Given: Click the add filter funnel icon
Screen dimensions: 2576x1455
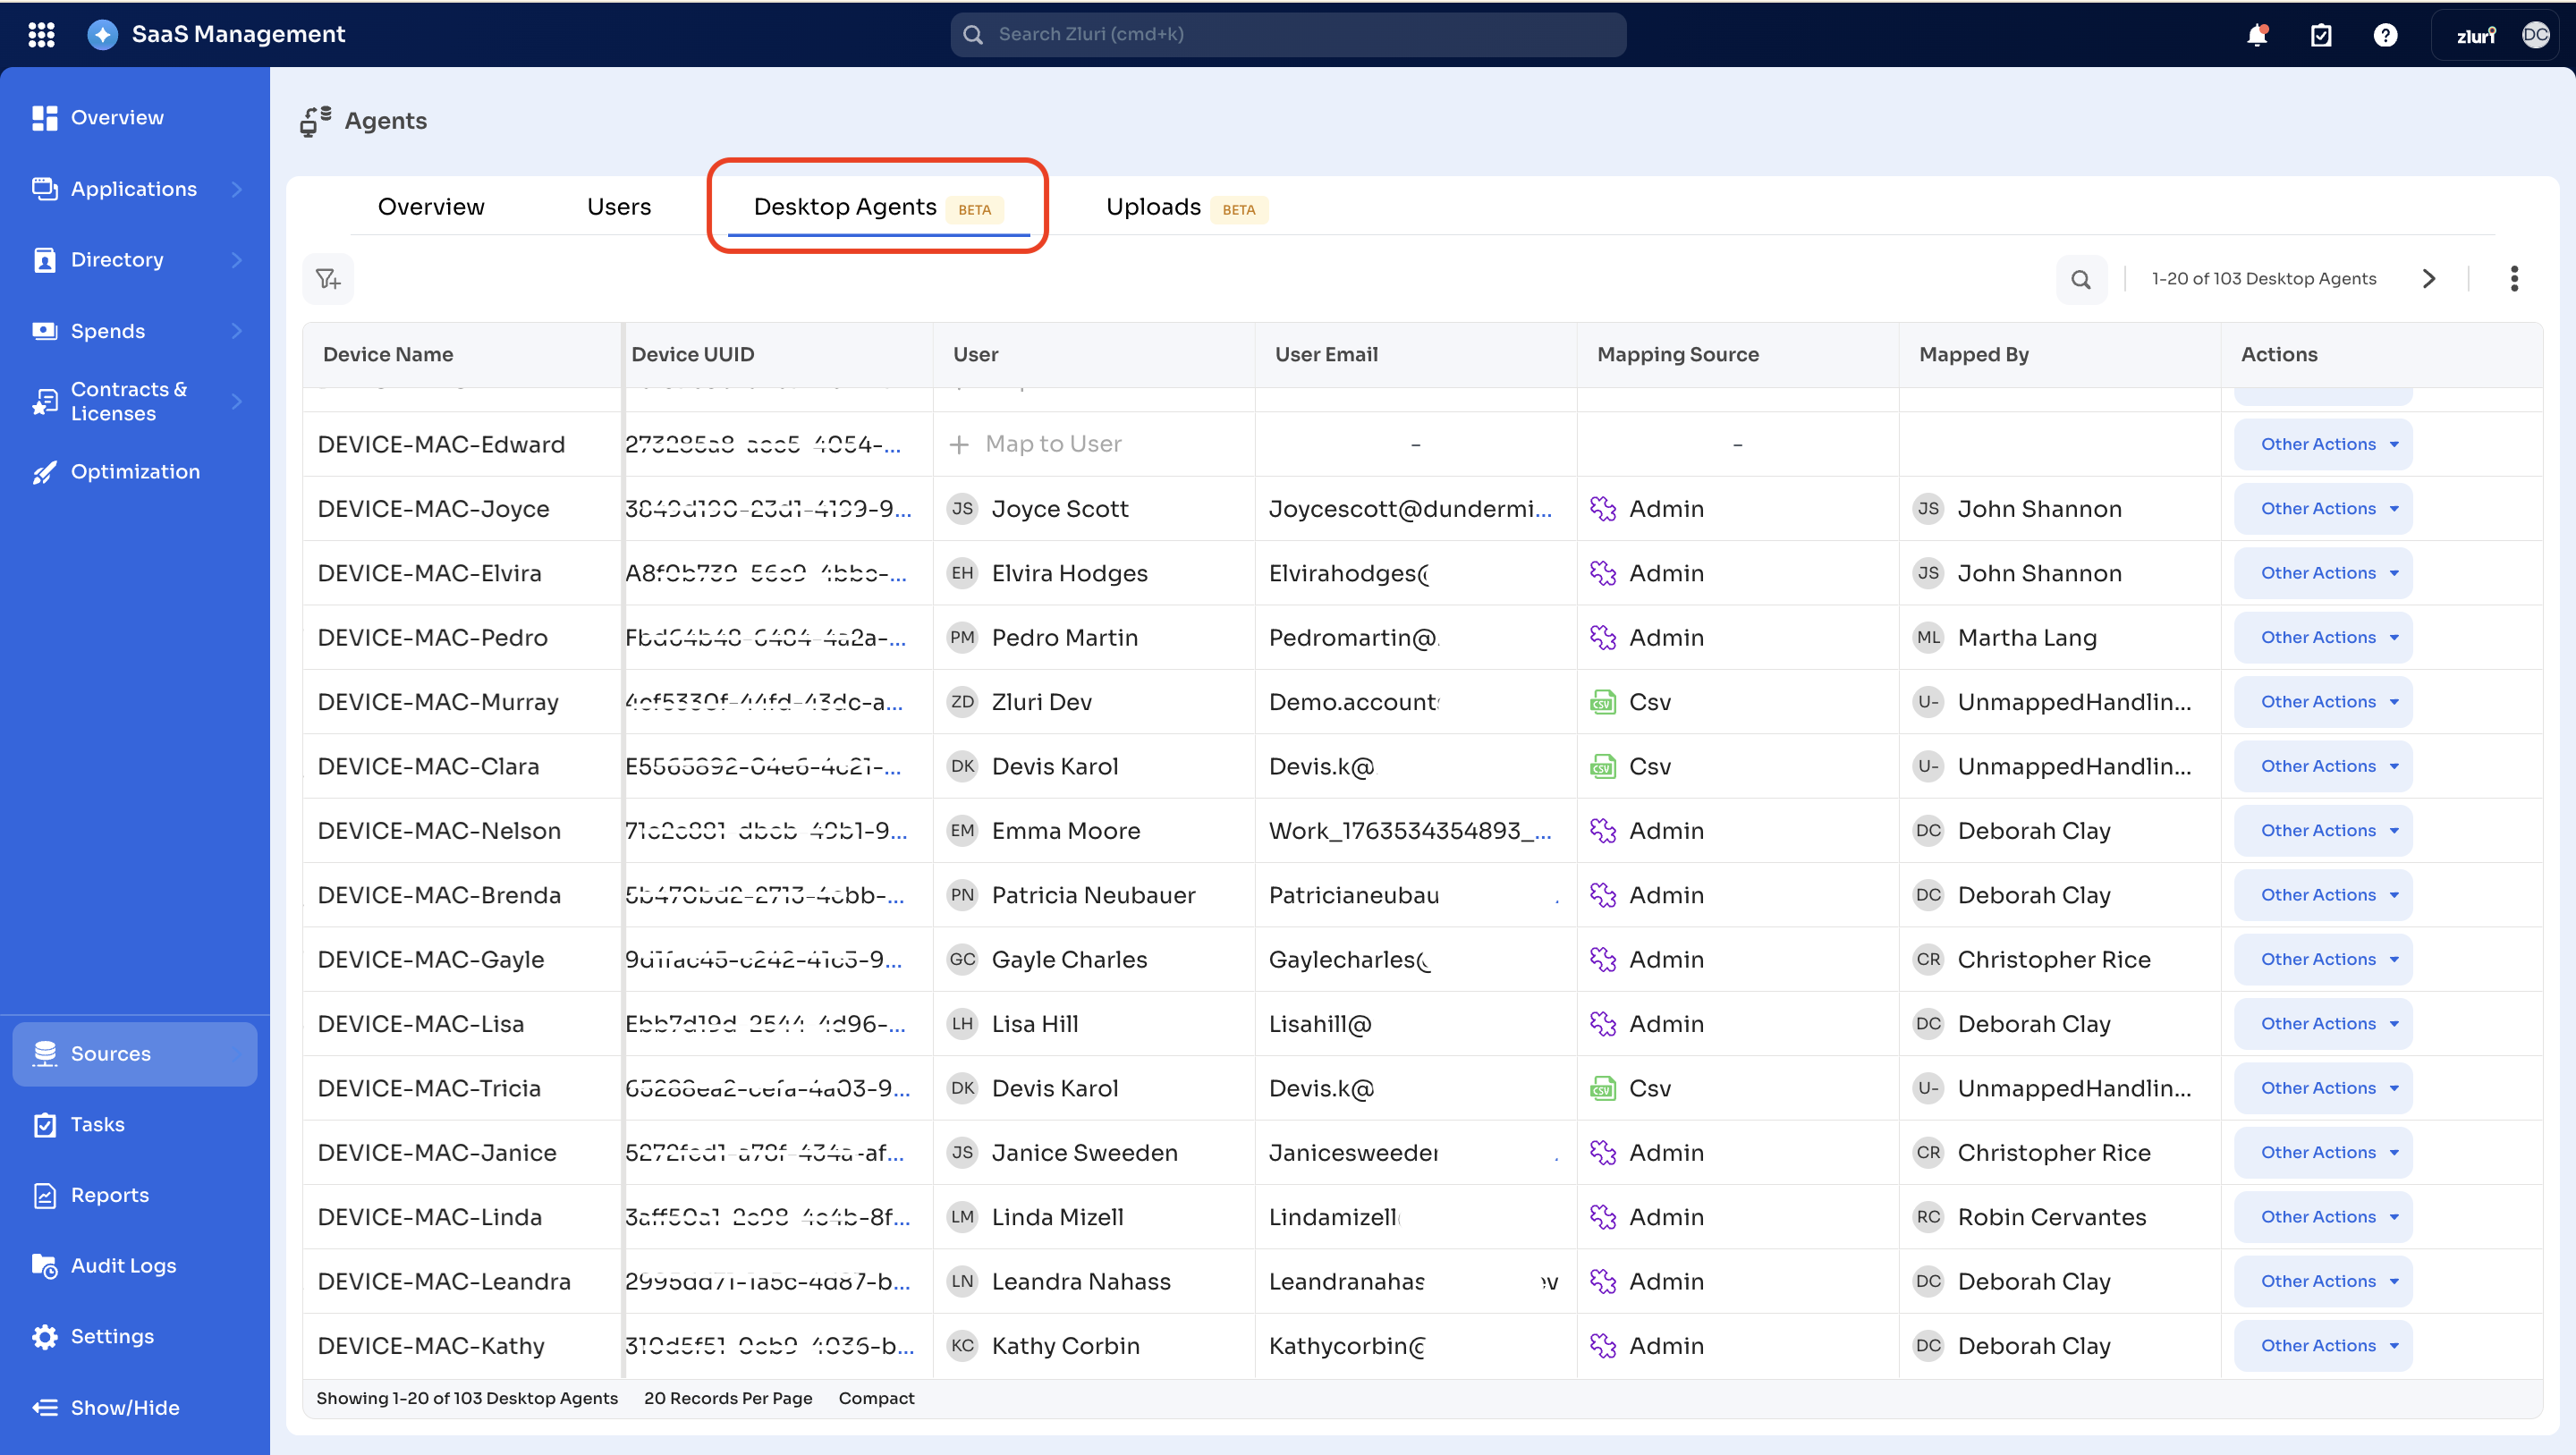Looking at the screenshot, I should tap(328, 279).
